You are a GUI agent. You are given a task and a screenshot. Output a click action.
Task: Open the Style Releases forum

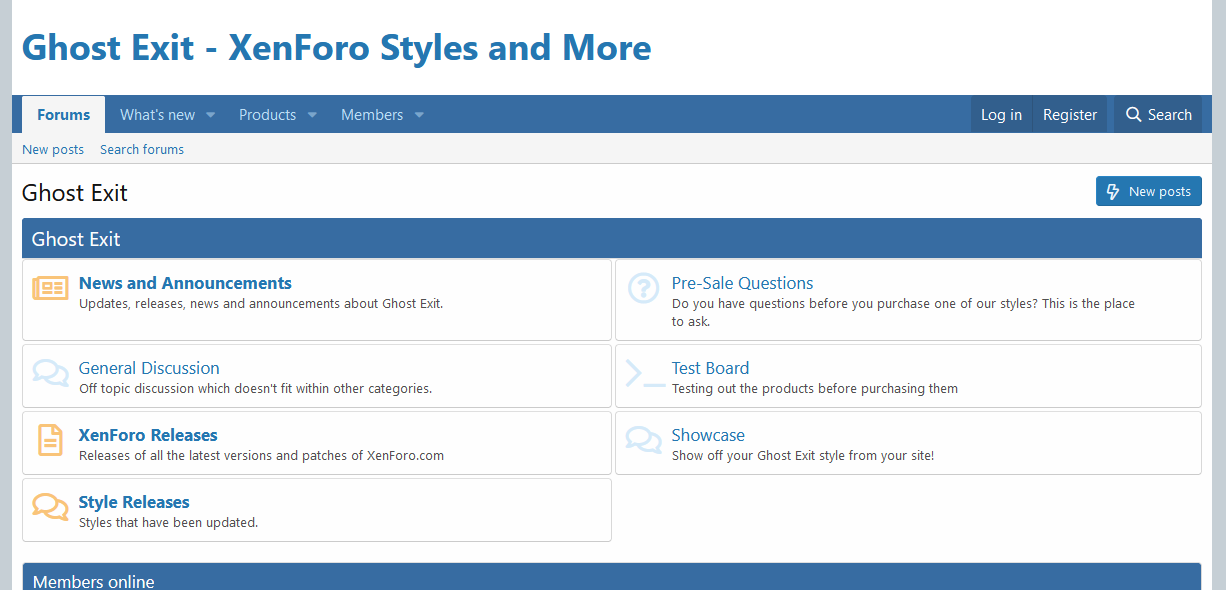[134, 502]
